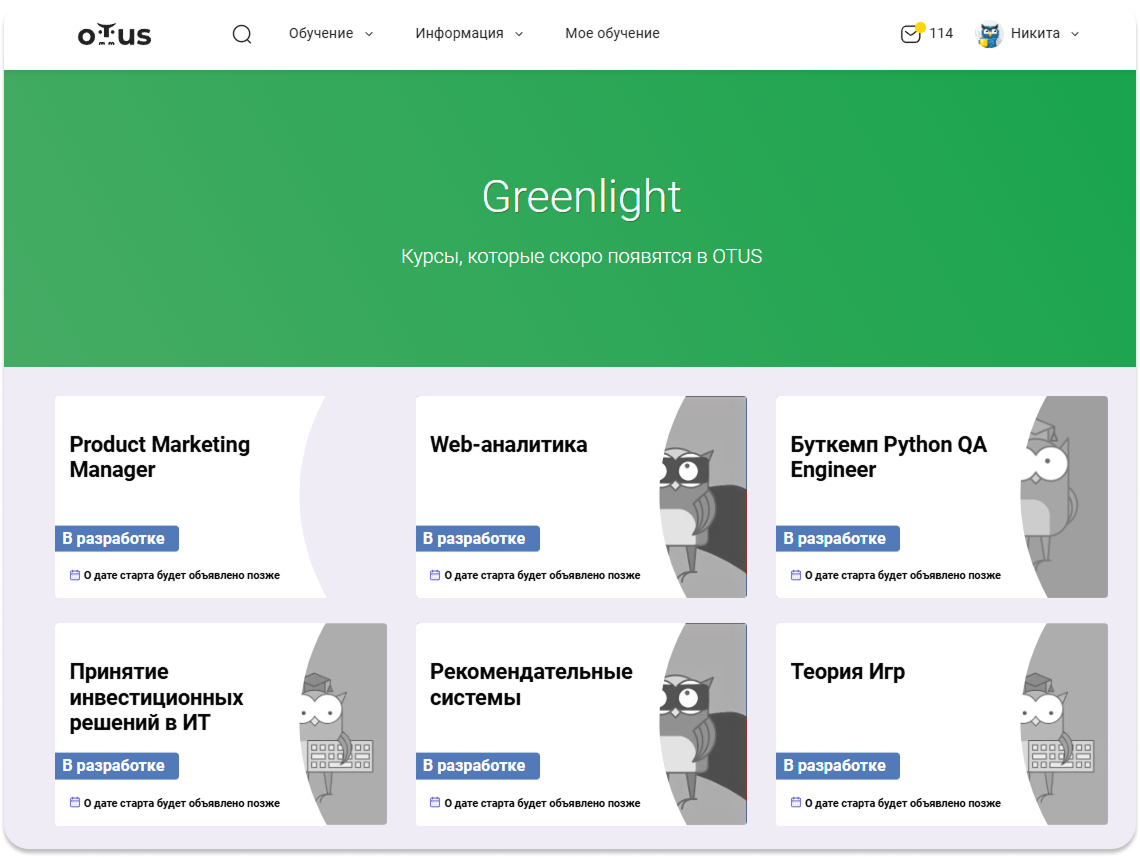Click the Greenlight page heading

582,197
